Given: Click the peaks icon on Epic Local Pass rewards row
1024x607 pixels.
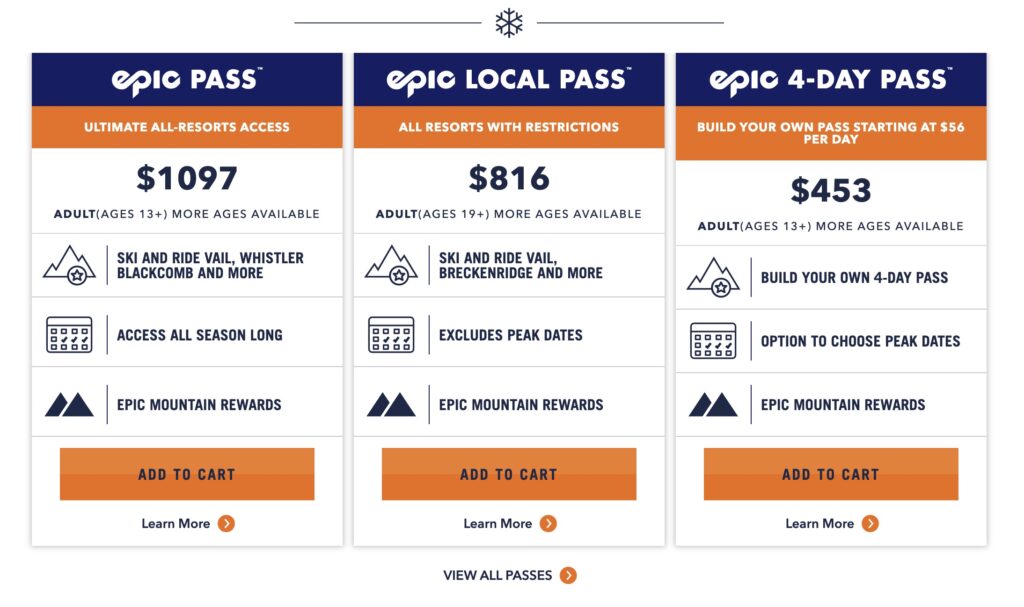Looking at the screenshot, I should tap(390, 405).
